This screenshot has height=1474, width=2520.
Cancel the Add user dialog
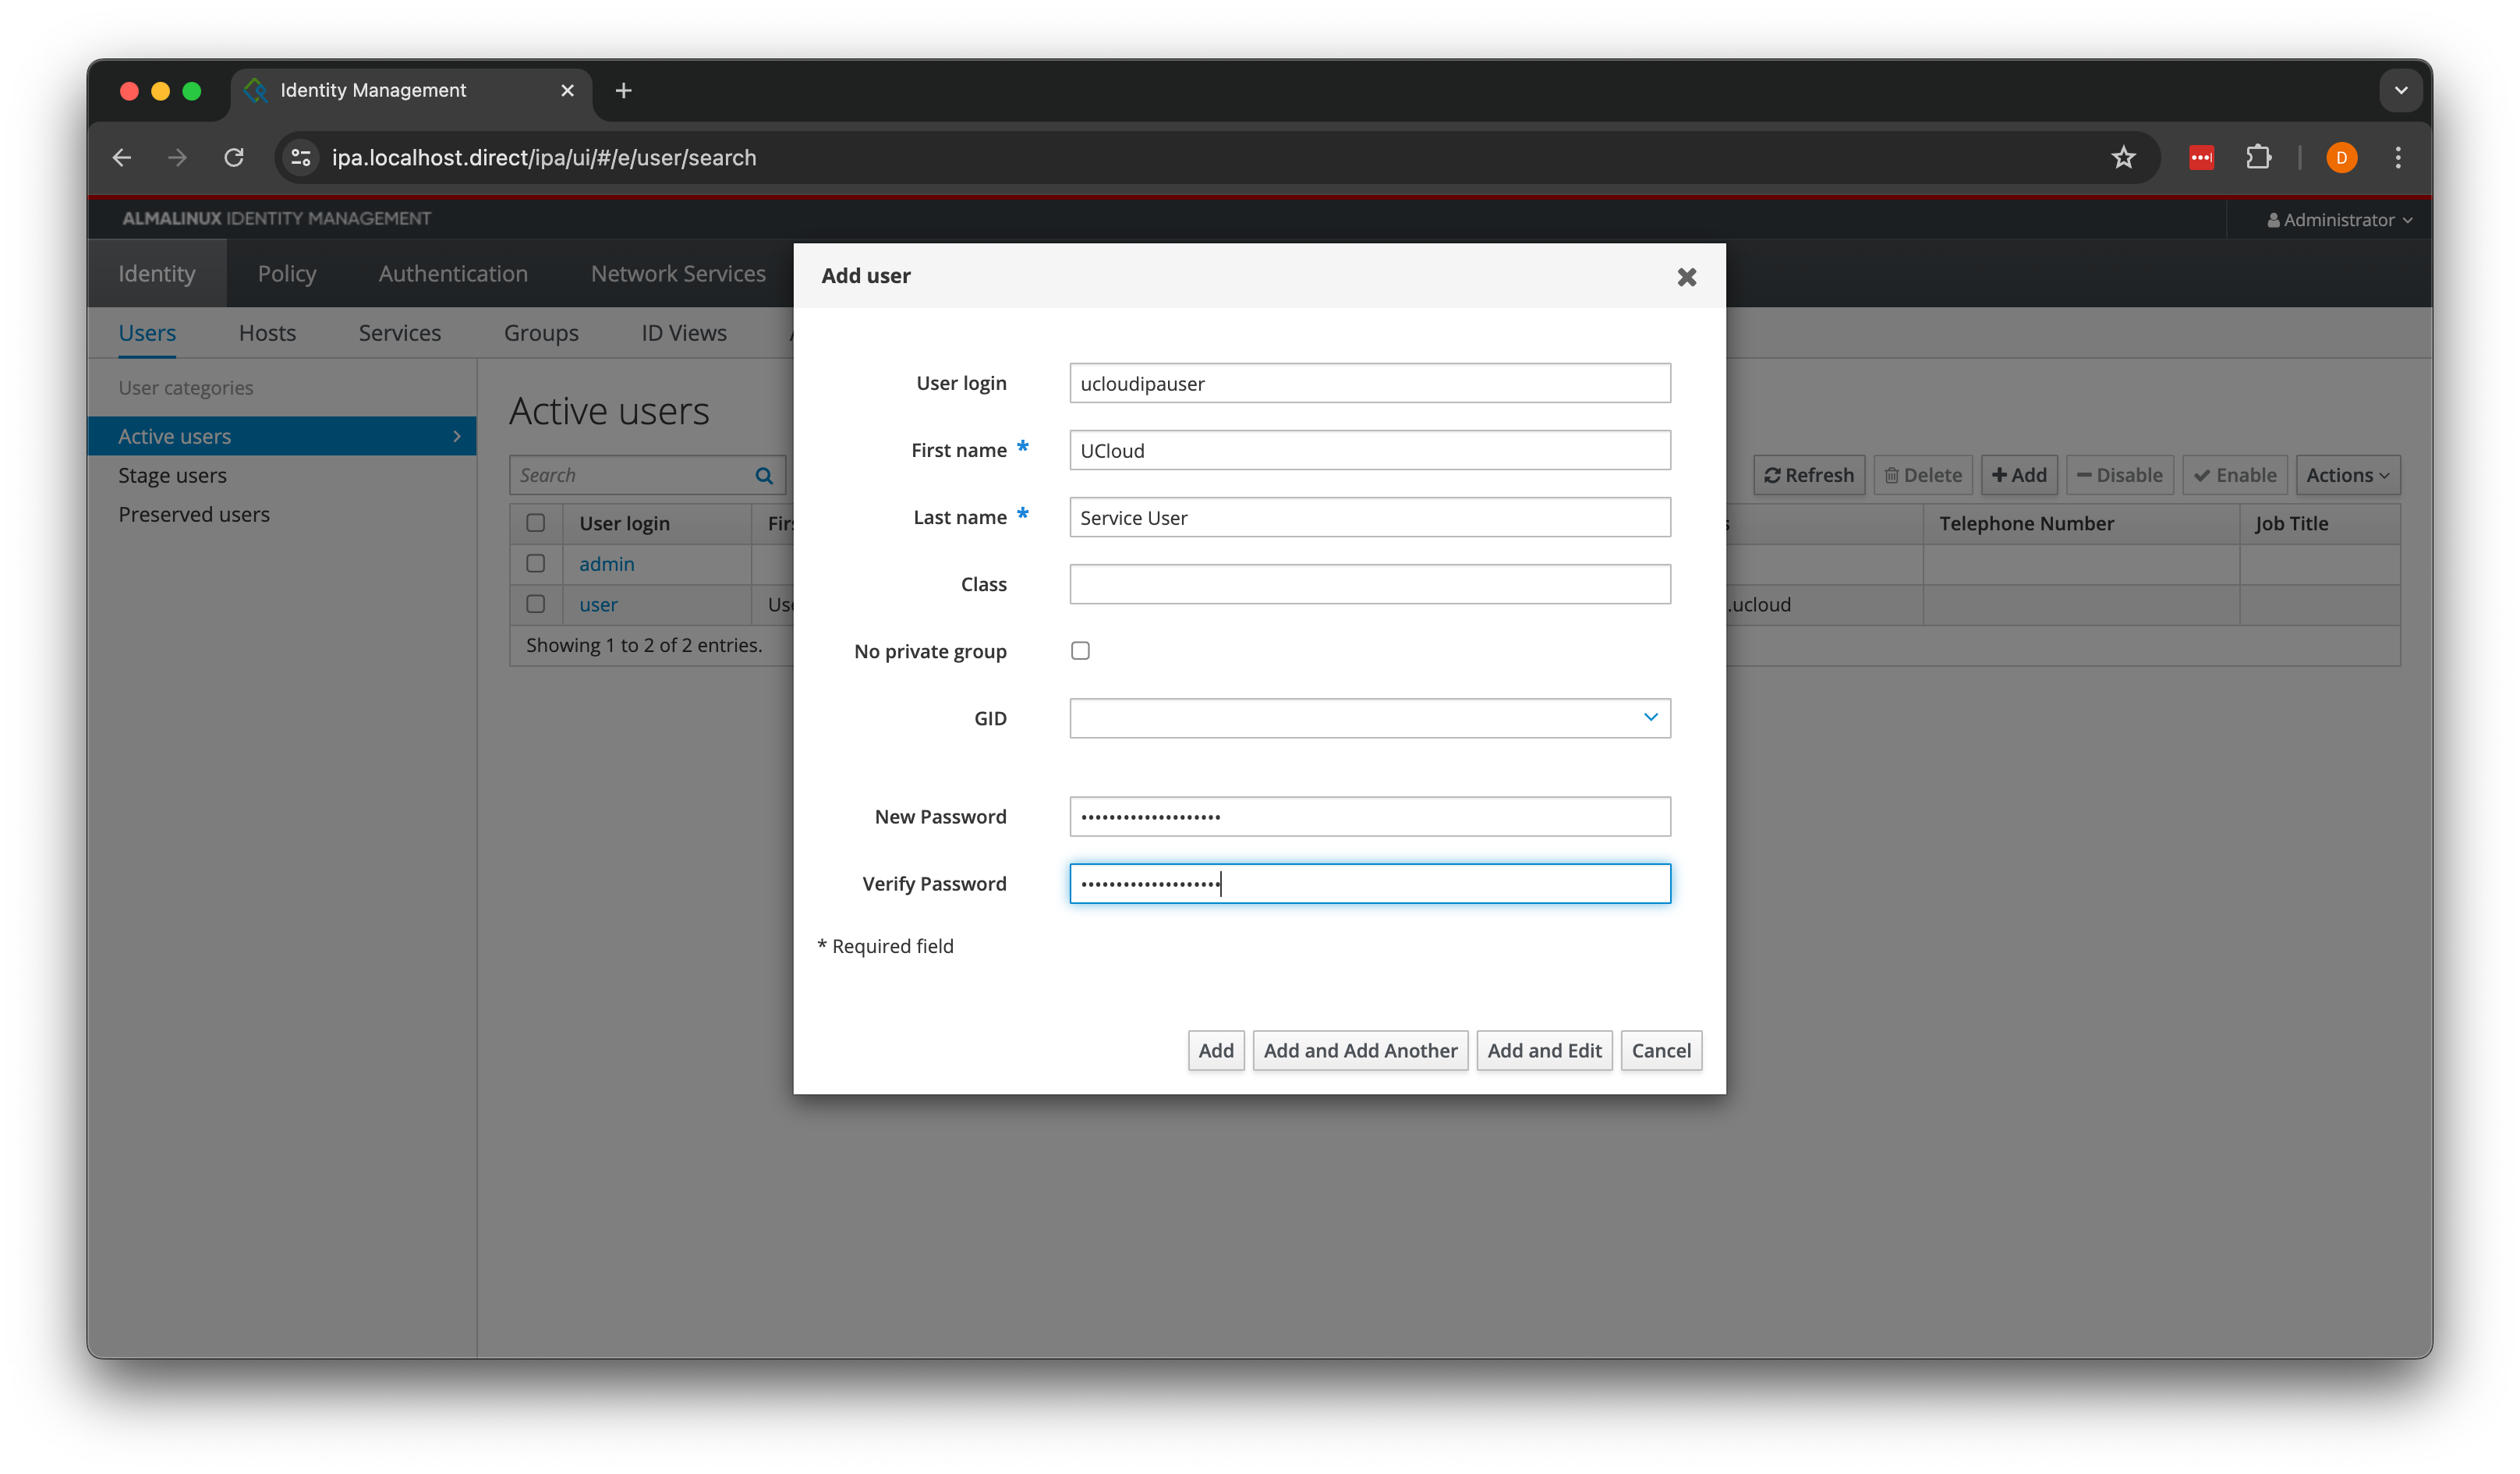(x=1660, y=1050)
